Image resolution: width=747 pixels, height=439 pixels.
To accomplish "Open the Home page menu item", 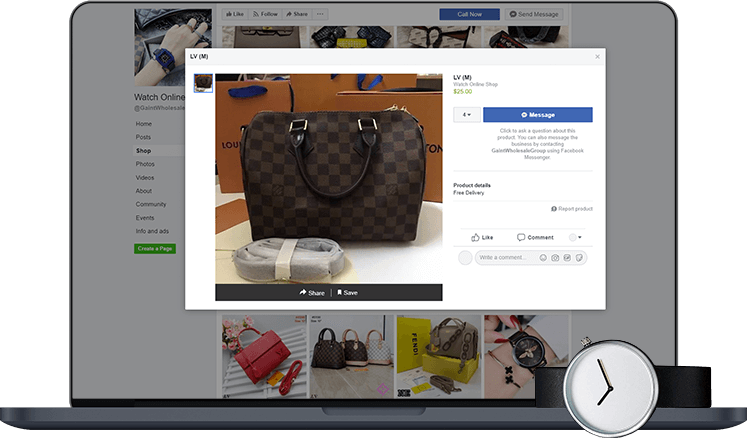I will click(x=143, y=124).
